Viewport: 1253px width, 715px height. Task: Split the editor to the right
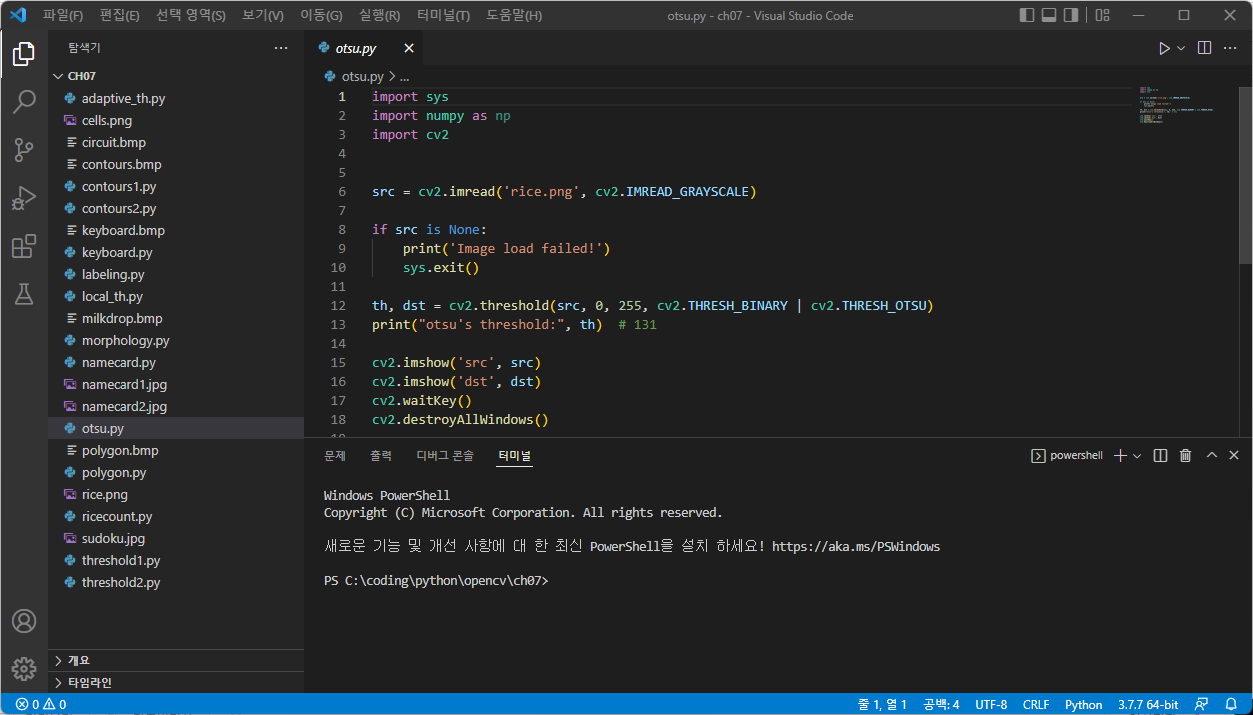coord(1205,48)
